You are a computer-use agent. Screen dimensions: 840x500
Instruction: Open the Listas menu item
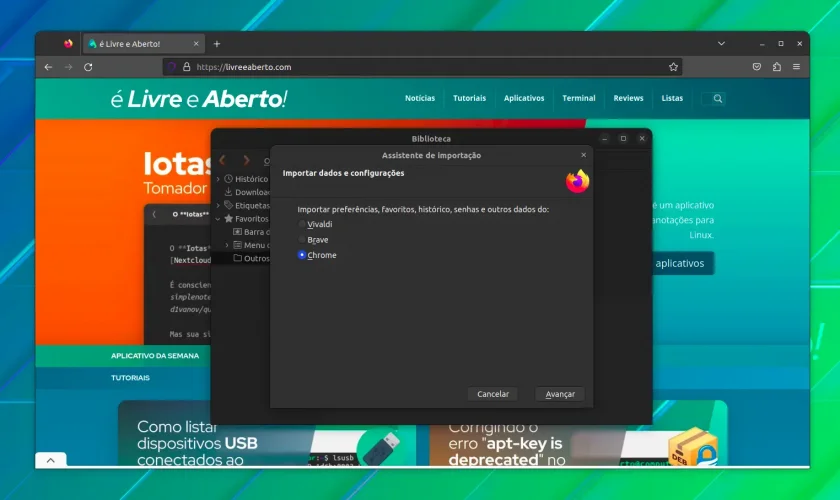(x=672, y=98)
